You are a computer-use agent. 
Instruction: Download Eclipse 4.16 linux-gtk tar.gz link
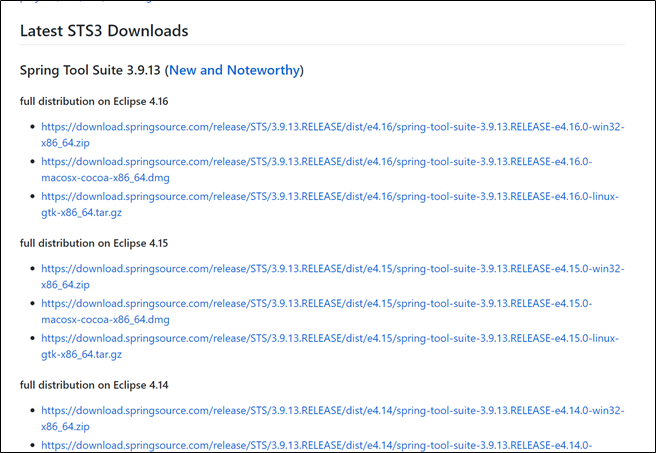(330, 204)
